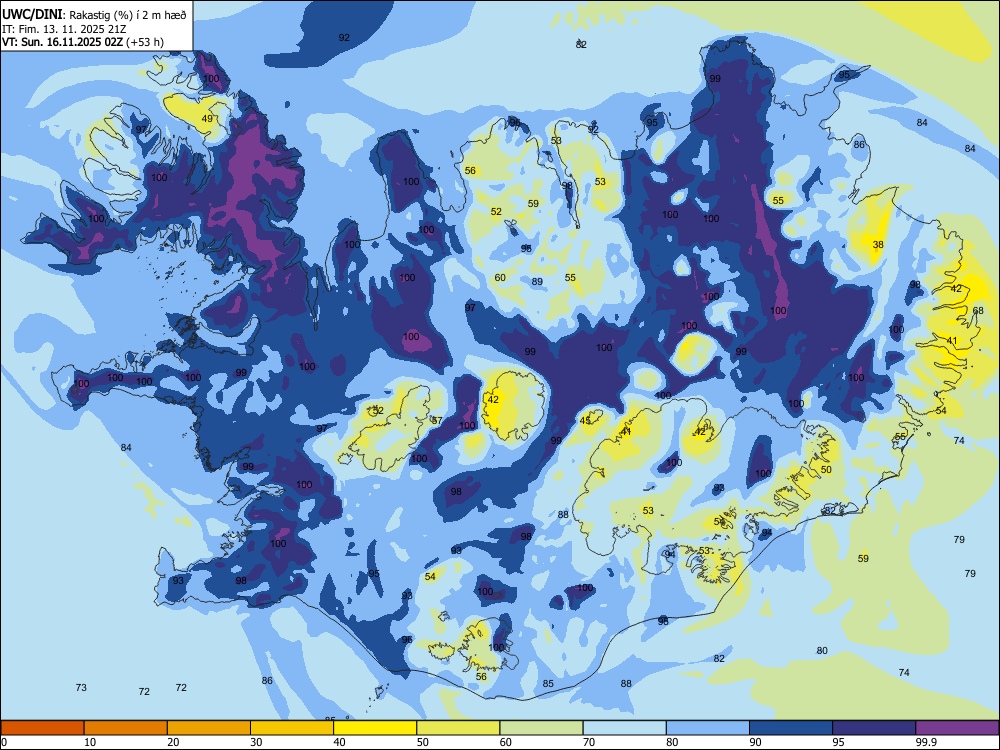Click the purple above-99.9 legend swatch
This screenshot has width=1000, height=750.
click(x=957, y=728)
